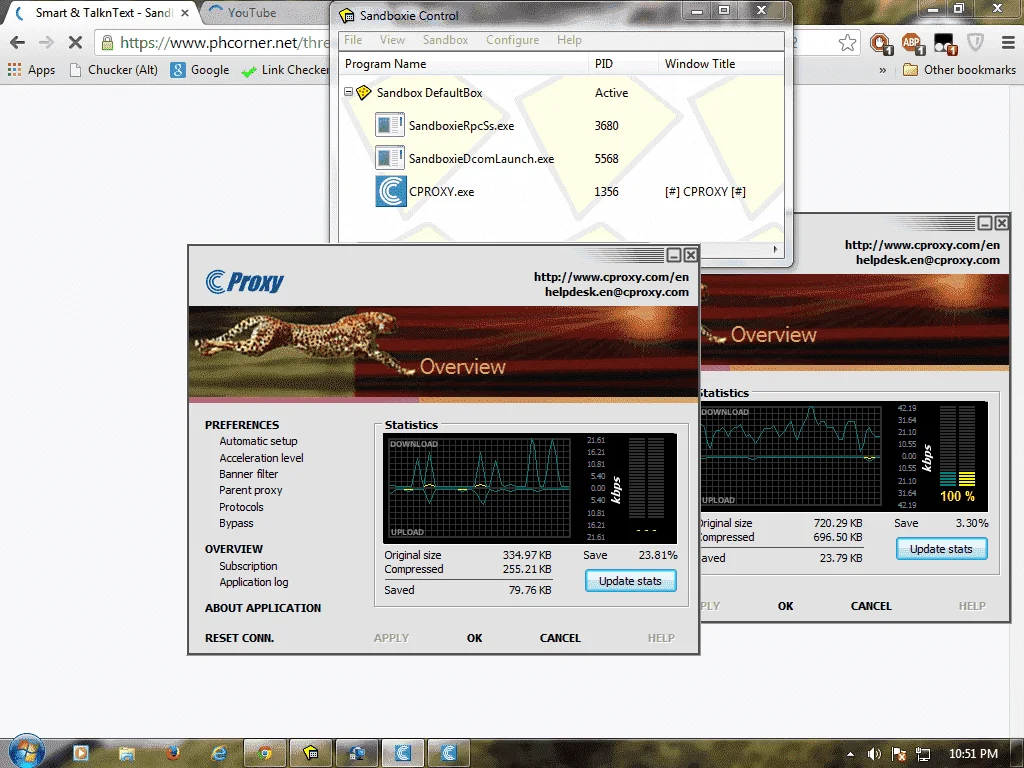This screenshot has width=1024, height=768.
Task: Click the Sandboxie Control taskbar button
Action: pos(312,753)
